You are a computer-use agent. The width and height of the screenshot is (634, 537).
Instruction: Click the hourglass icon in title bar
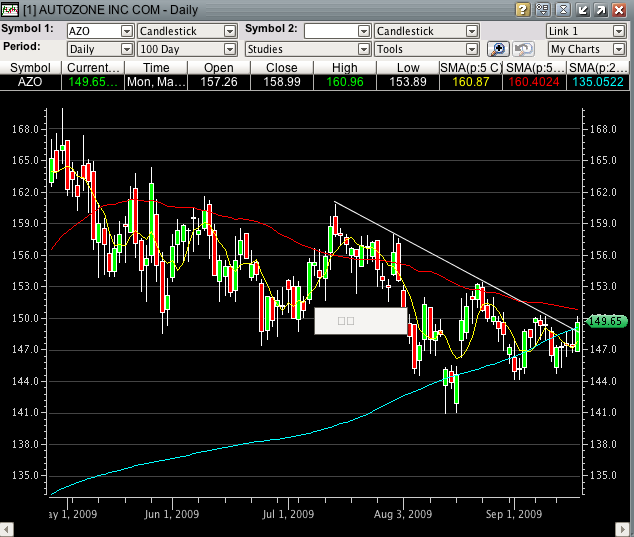coord(563,9)
